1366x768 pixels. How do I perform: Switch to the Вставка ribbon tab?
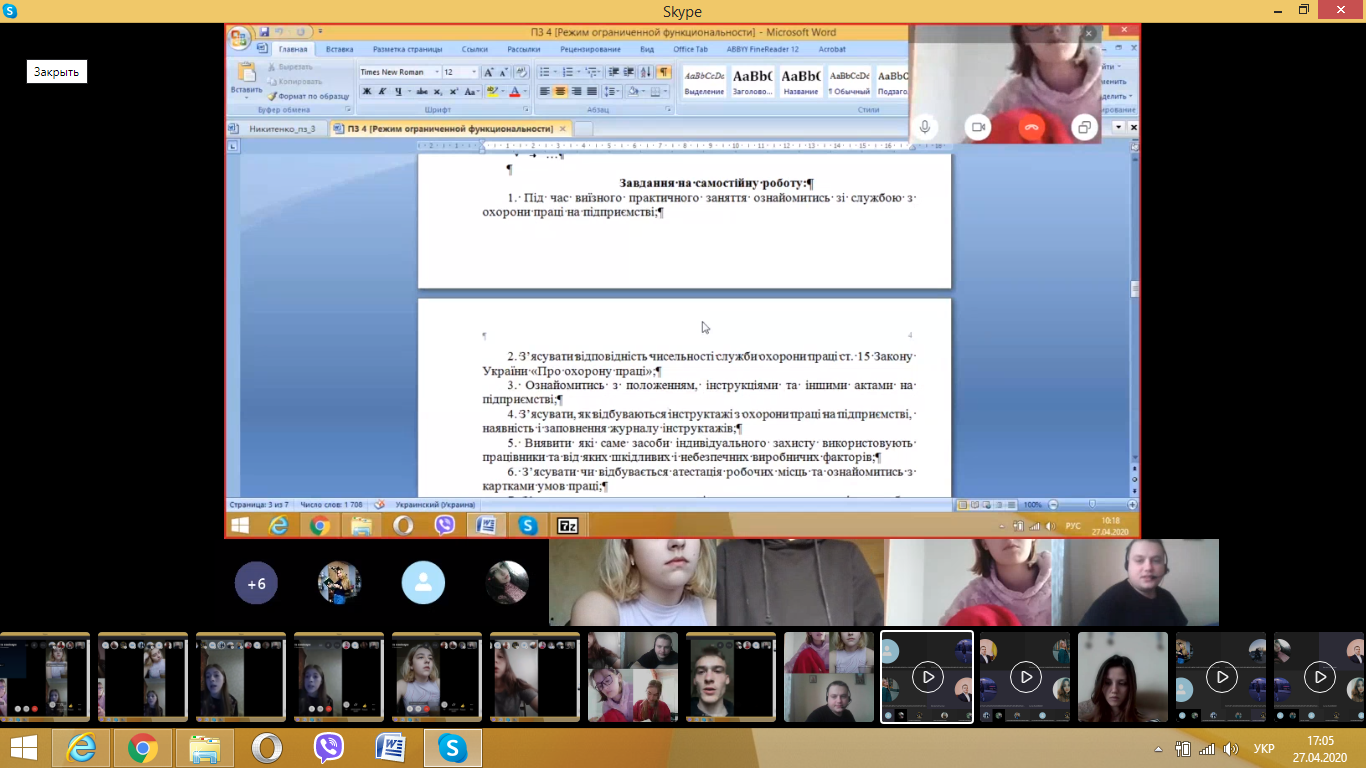coord(339,49)
